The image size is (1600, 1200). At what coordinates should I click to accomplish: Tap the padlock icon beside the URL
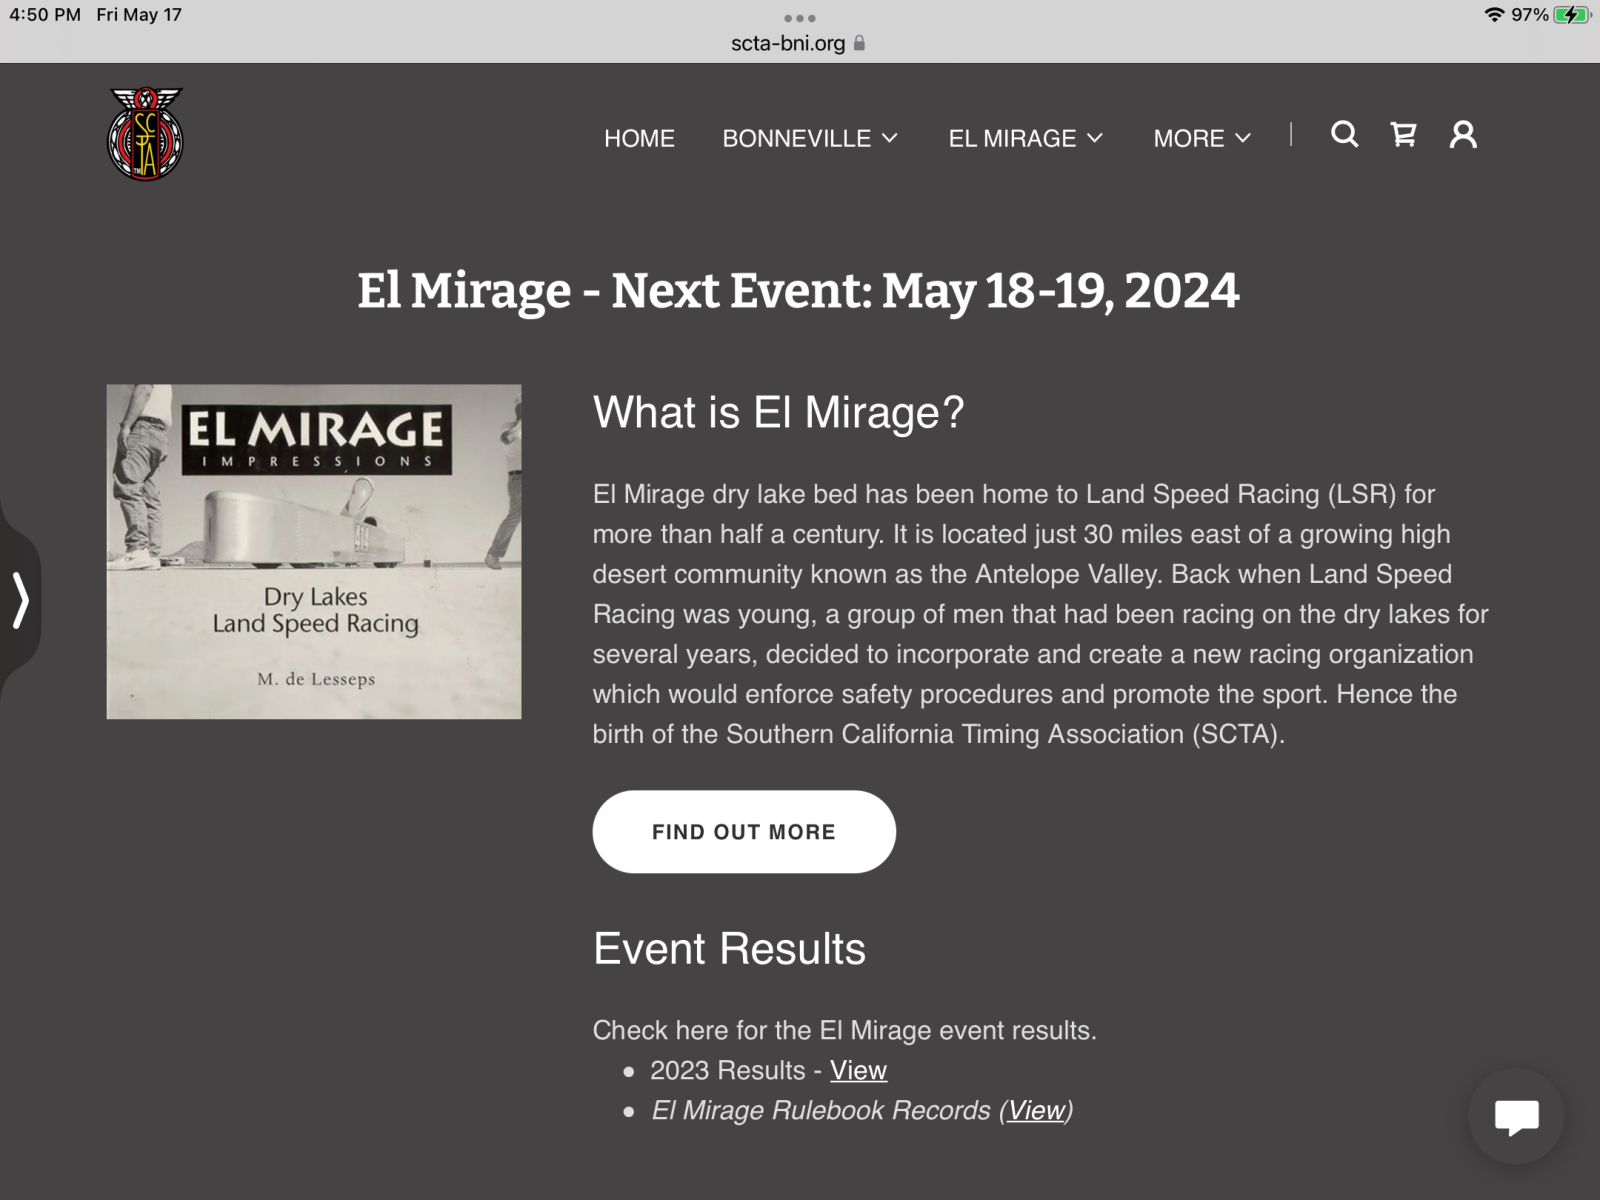click(x=859, y=43)
